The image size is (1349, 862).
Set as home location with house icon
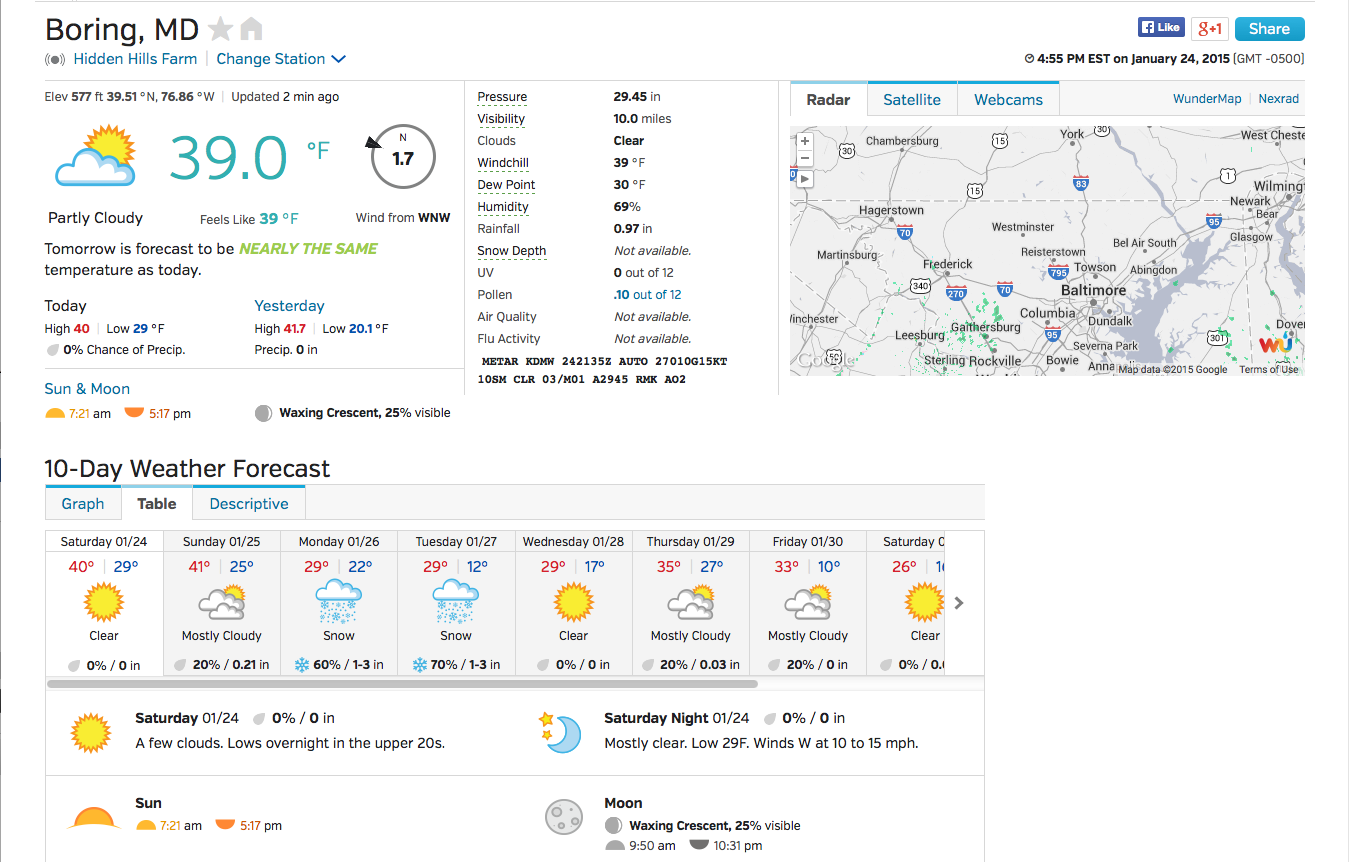[251, 28]
